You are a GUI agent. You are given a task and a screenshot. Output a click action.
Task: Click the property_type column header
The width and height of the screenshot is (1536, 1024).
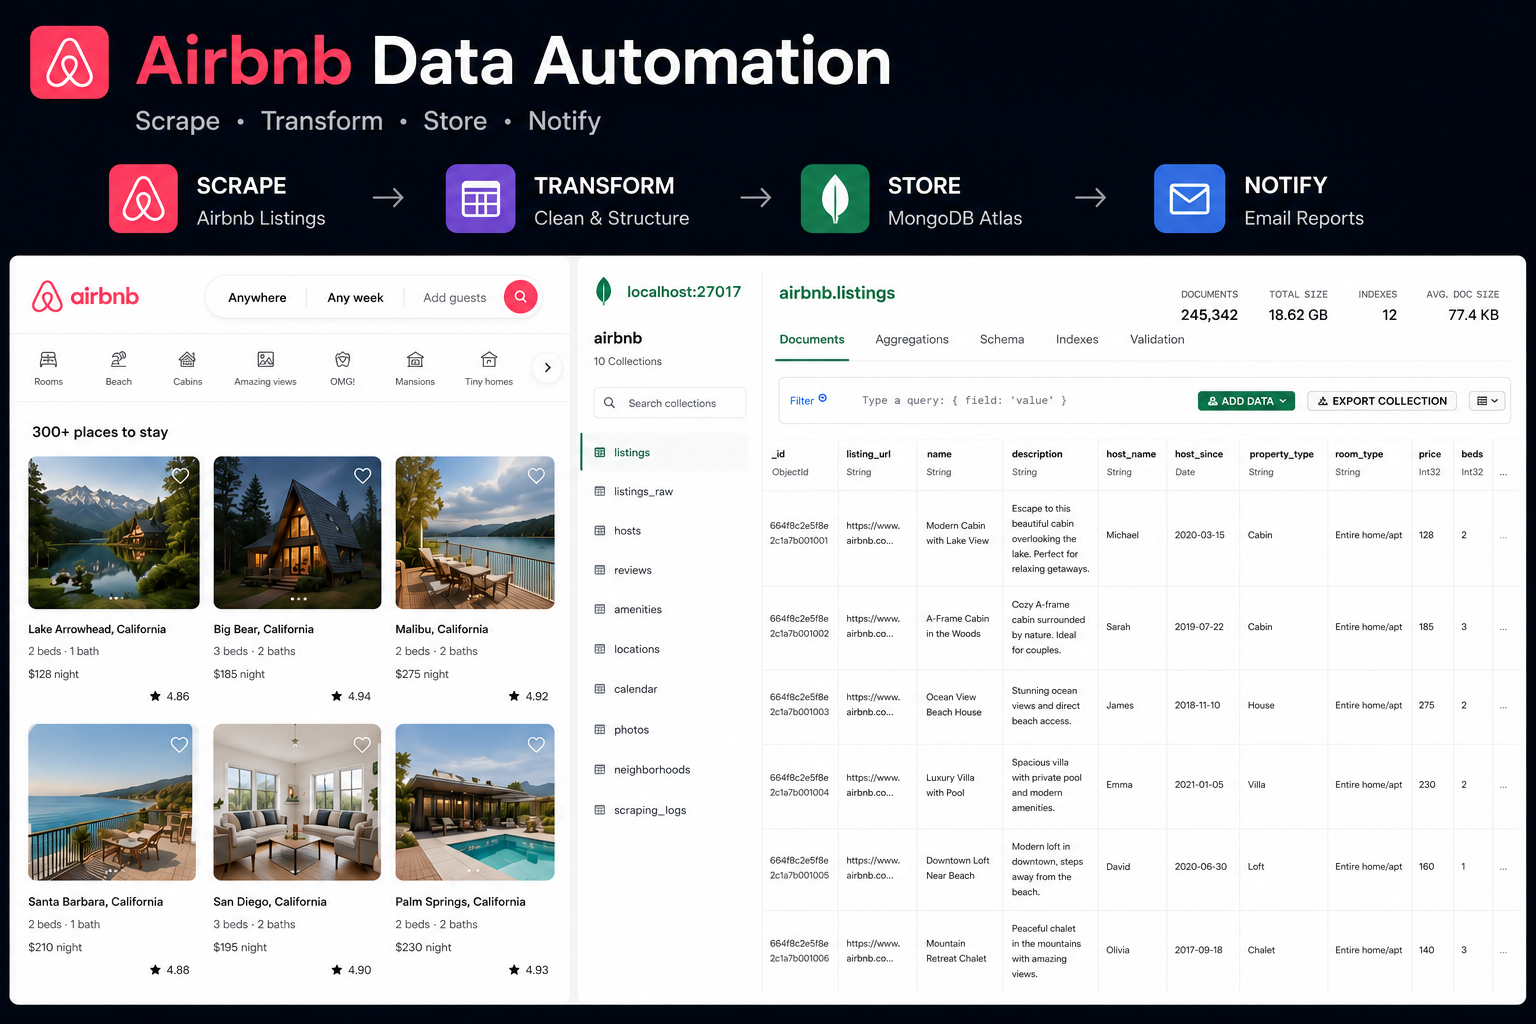pos(1281,454)
